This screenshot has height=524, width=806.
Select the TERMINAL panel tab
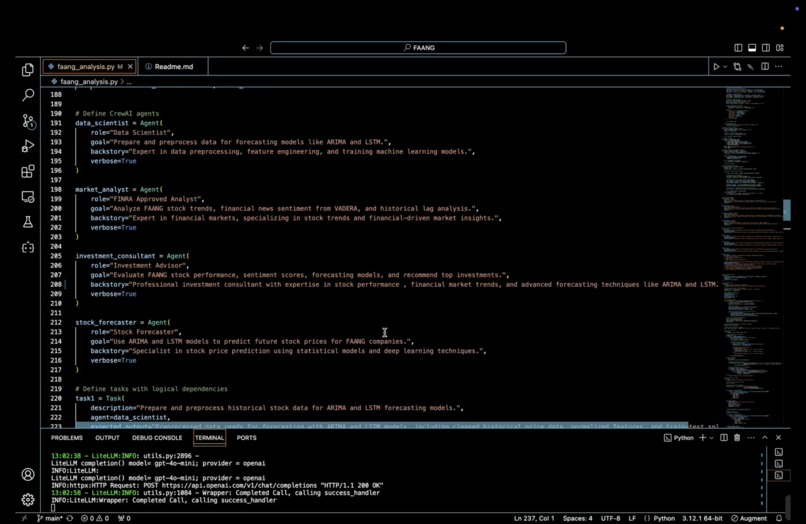209,438
